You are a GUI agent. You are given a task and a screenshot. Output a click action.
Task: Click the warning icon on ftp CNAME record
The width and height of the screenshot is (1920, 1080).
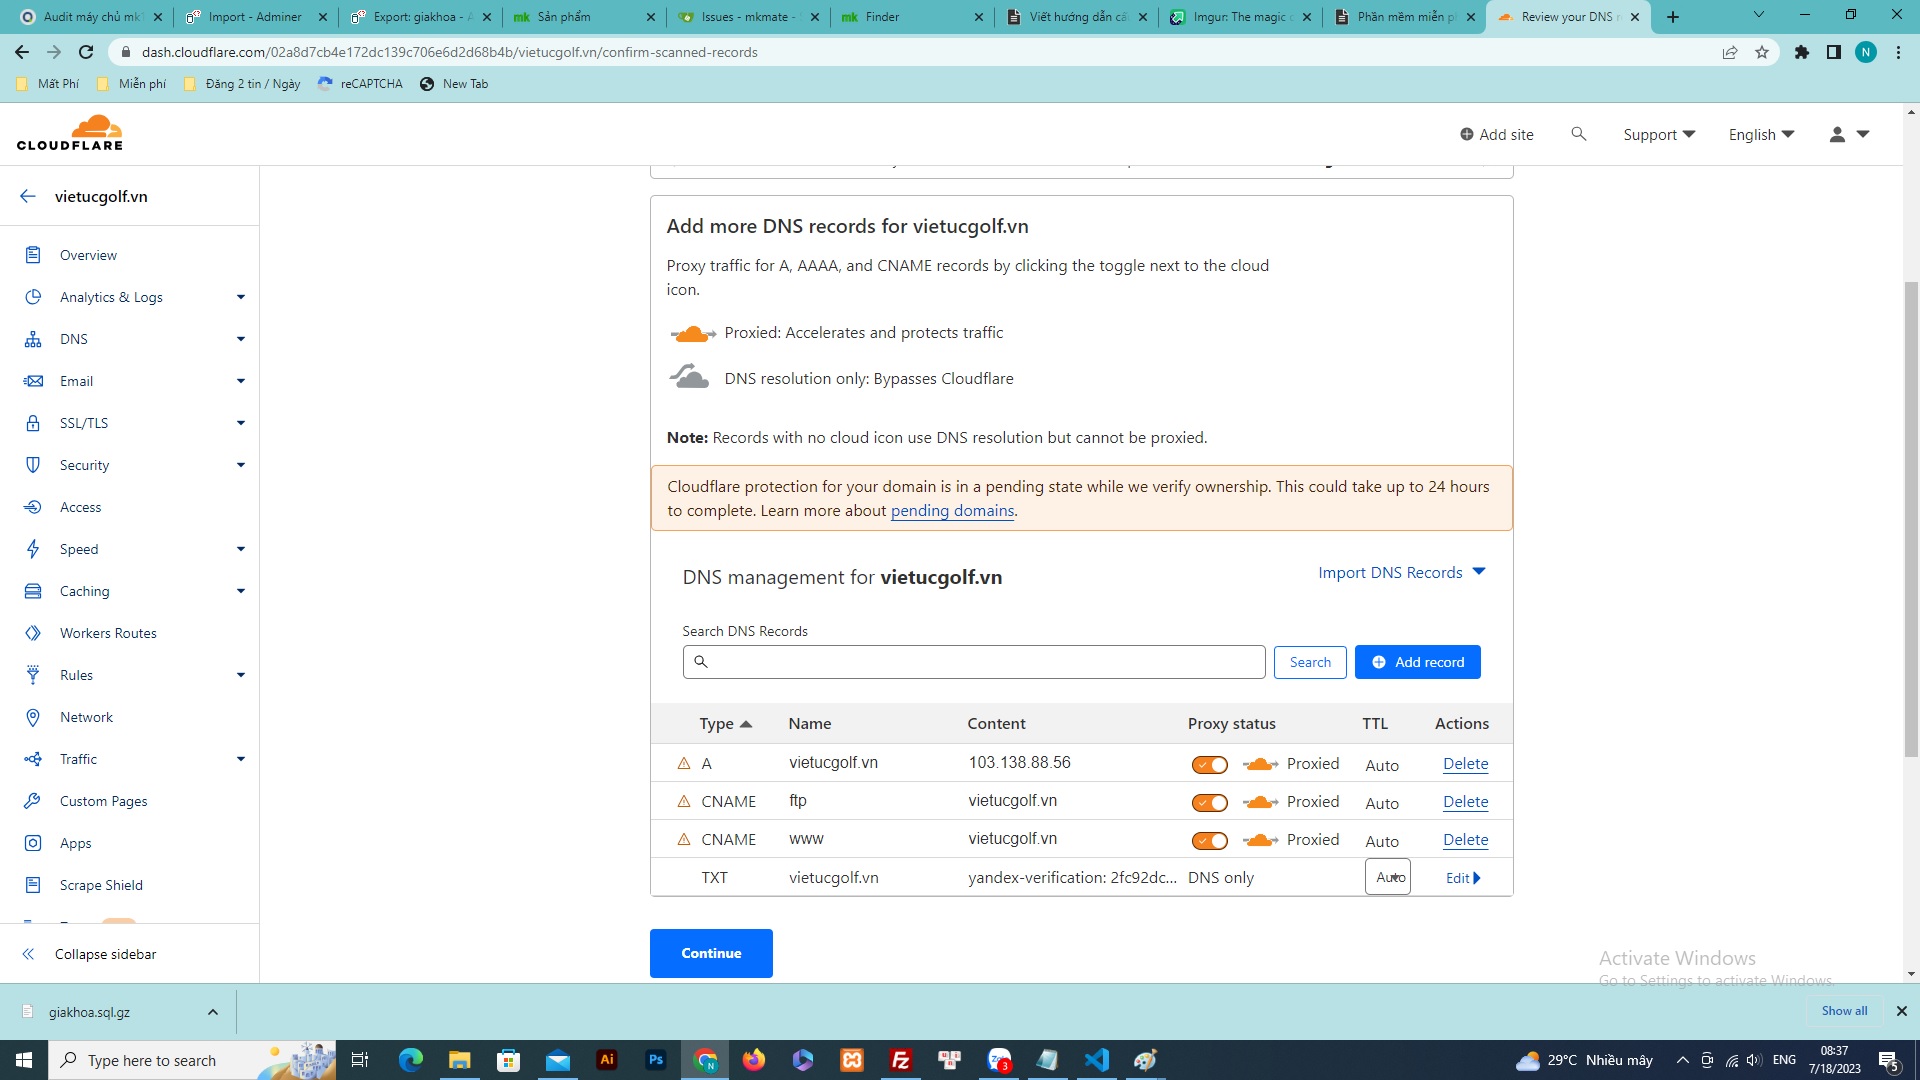click(x=684, y=801)
